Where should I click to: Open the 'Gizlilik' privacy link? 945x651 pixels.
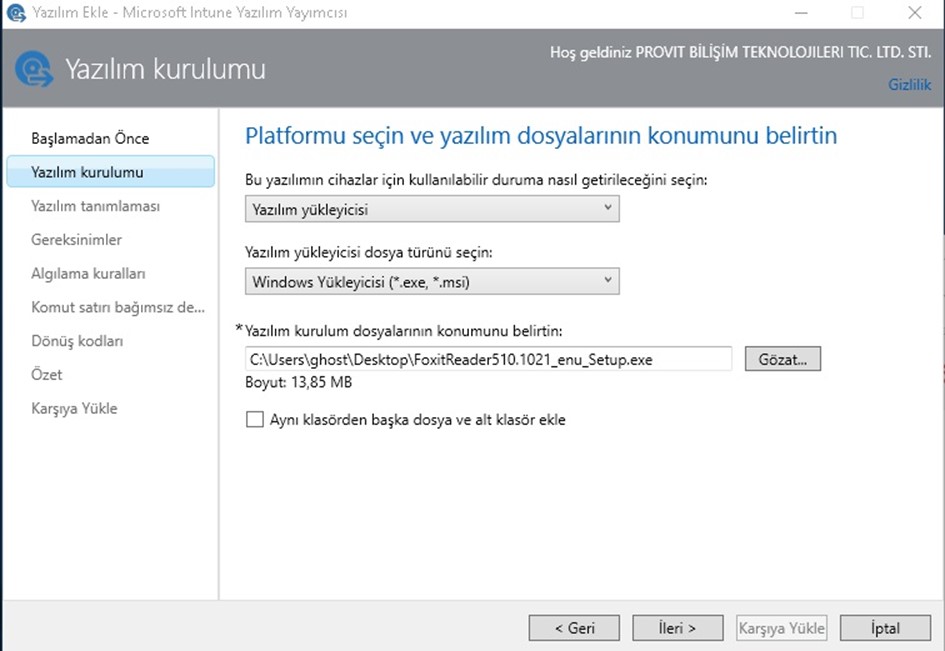pos(909,85)
